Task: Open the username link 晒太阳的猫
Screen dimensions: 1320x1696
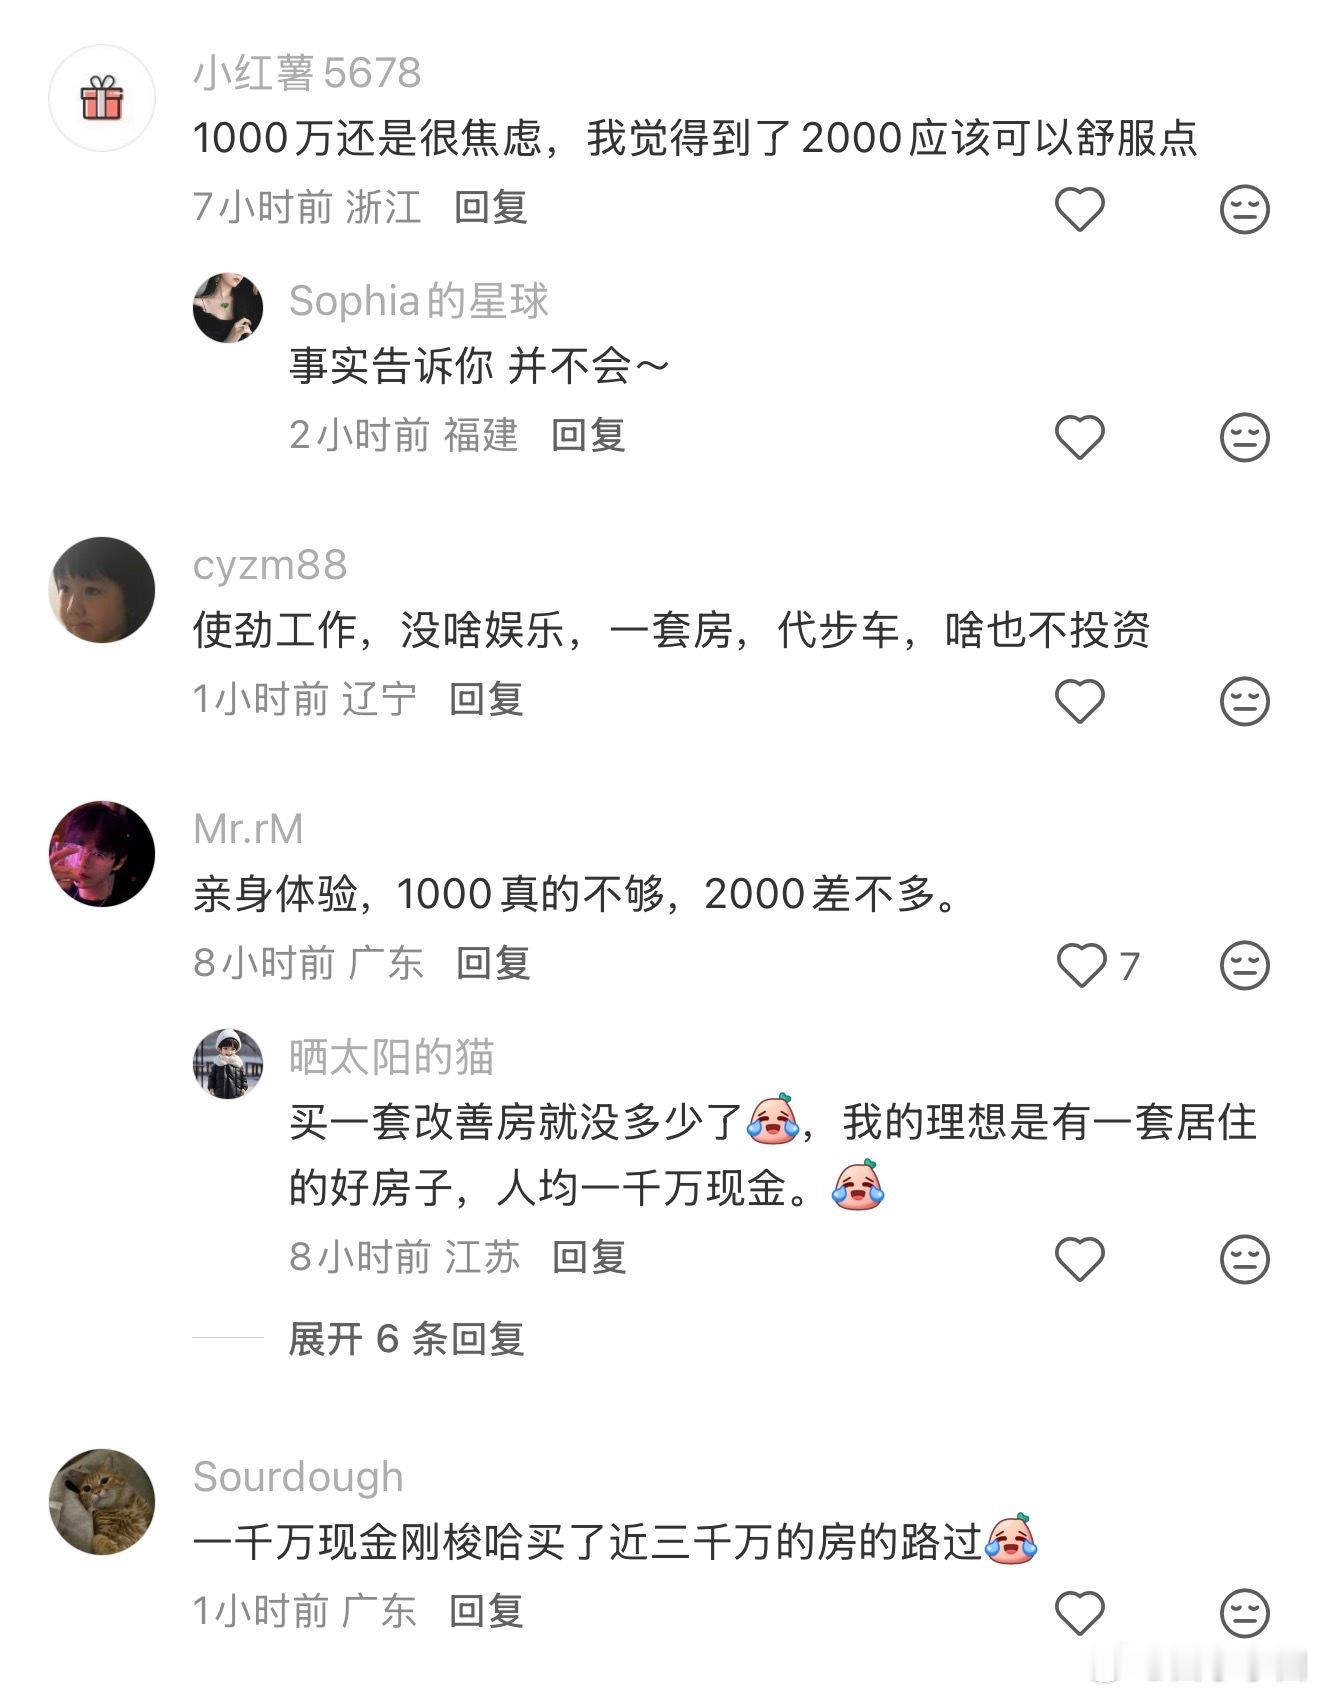Action: tap(391, 1057)
